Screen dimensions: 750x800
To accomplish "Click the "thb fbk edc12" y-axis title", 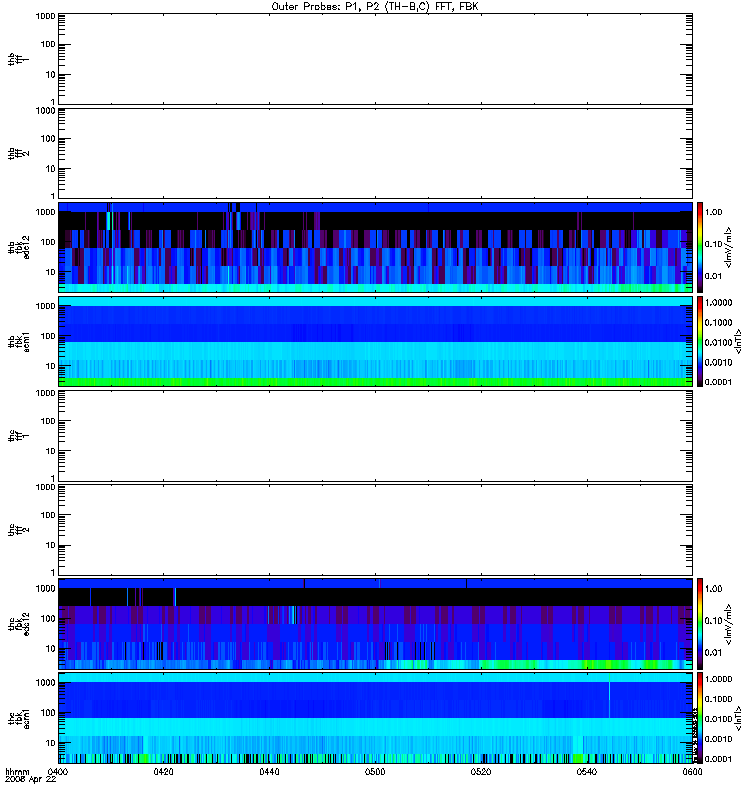I will 19,247.
